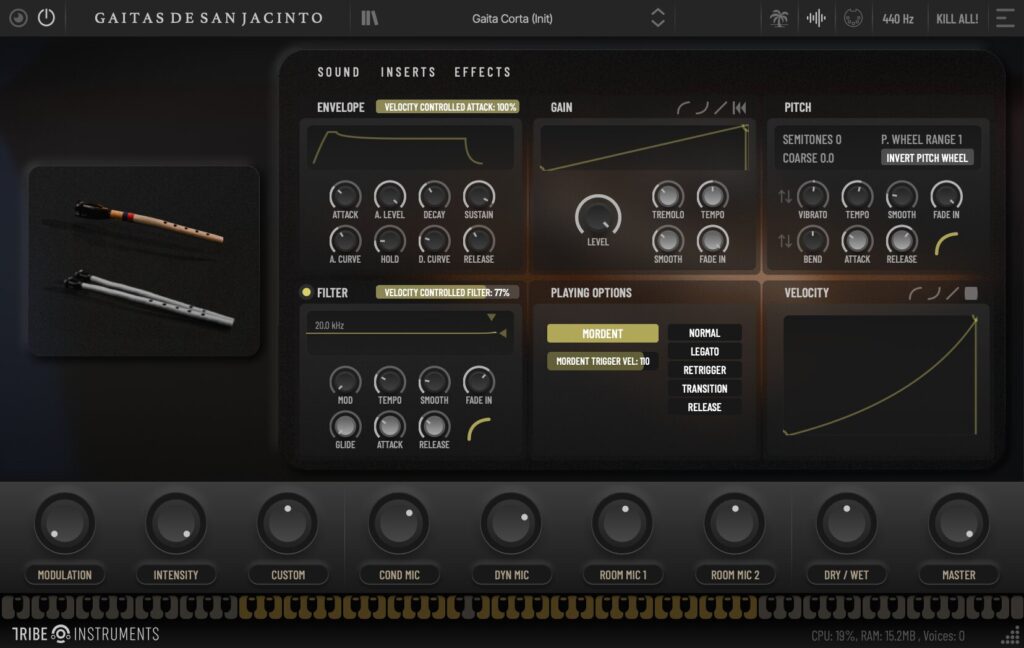Click the Coarse 0.0 value
The width and height of the screenshot is (1024, 648).
(x=808, y=158)
